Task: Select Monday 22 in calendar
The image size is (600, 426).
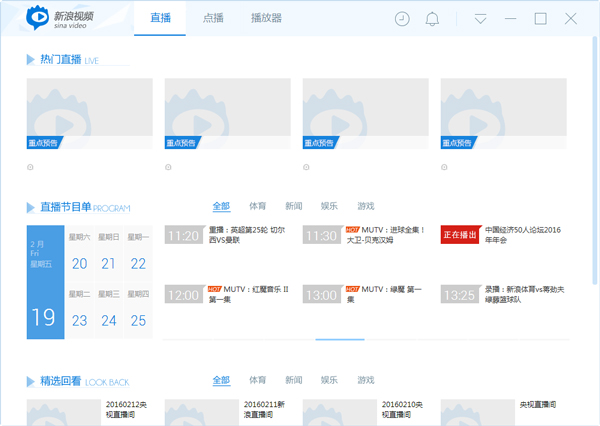Action: tap(138, 253)
